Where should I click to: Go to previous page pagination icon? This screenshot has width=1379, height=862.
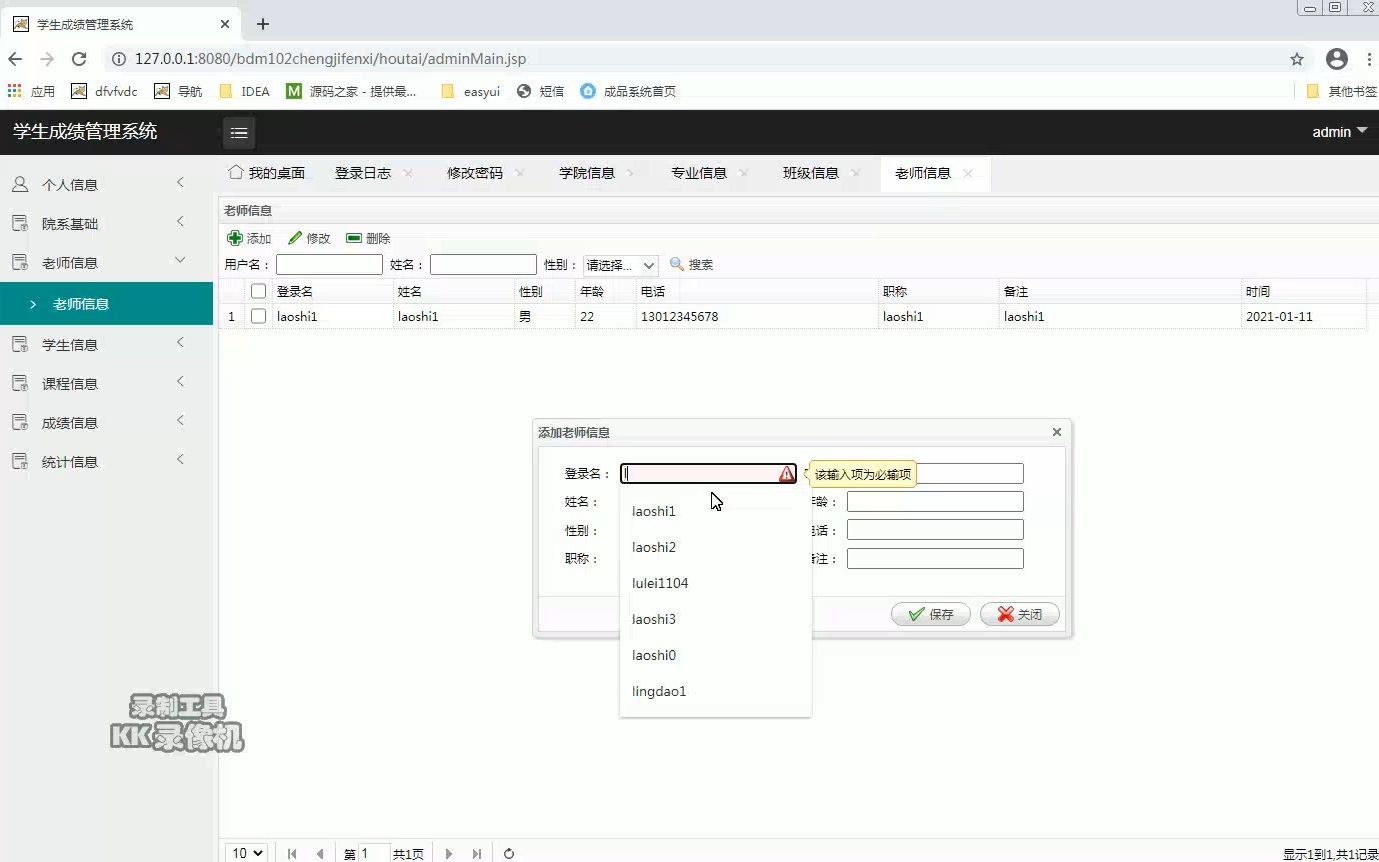point(320,854)
